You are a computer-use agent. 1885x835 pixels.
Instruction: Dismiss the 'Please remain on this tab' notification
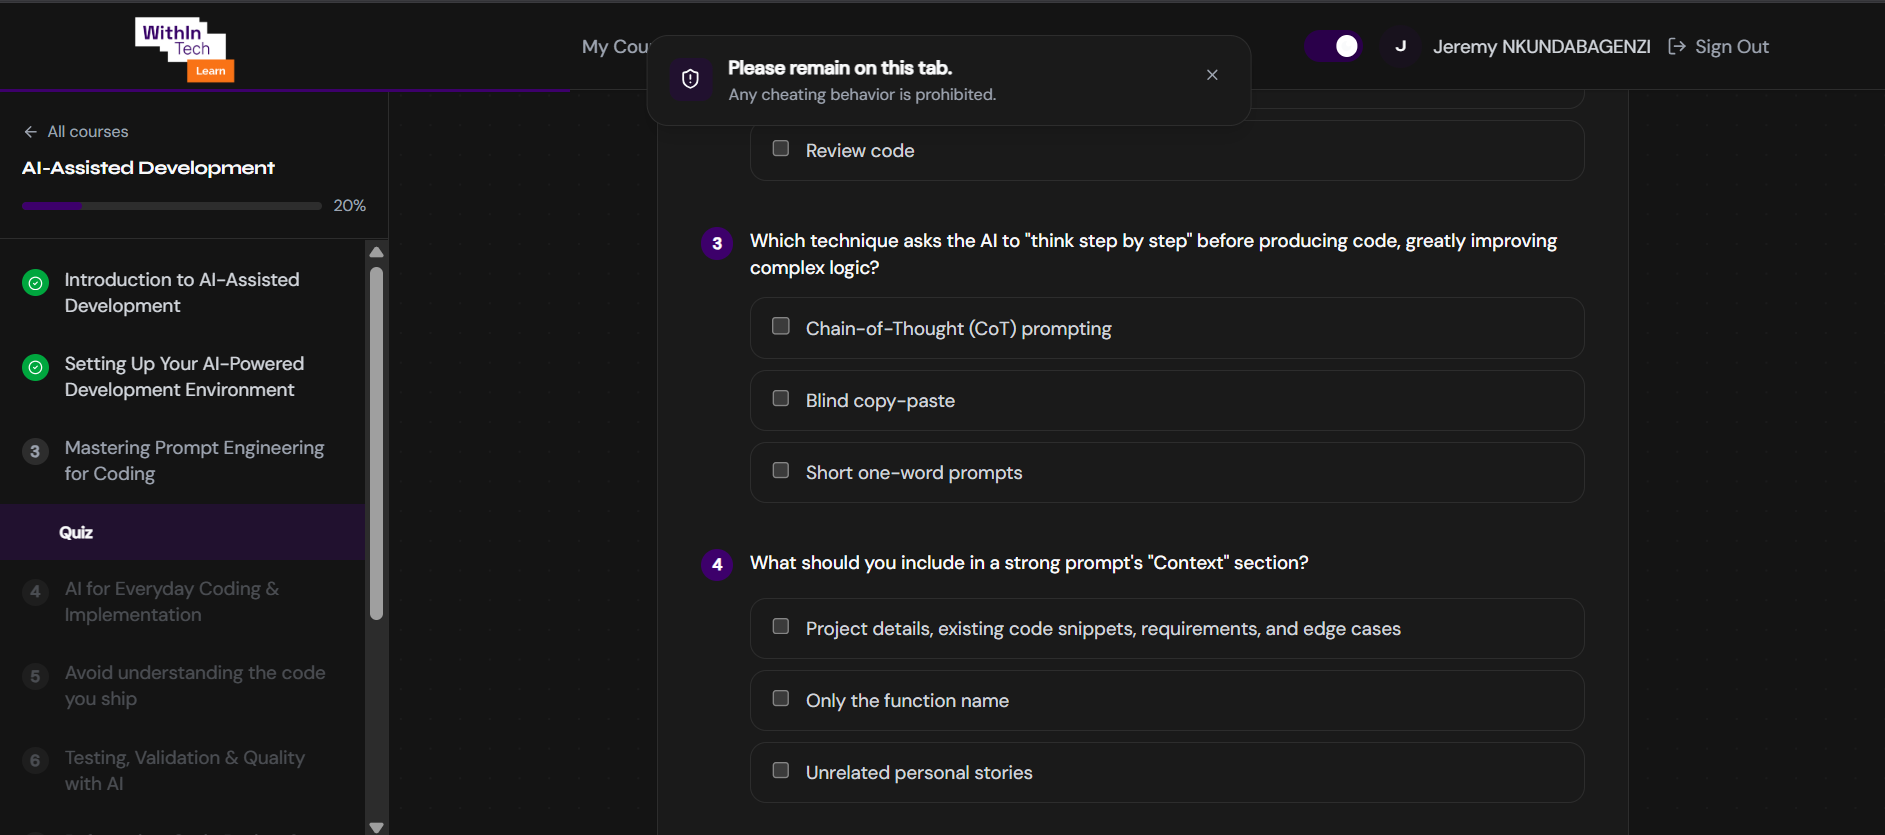[x=1212, y=75]
